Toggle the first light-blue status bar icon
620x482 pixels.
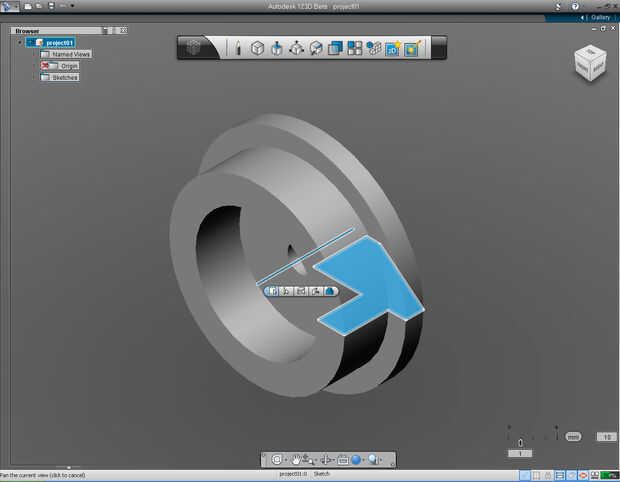524,475
